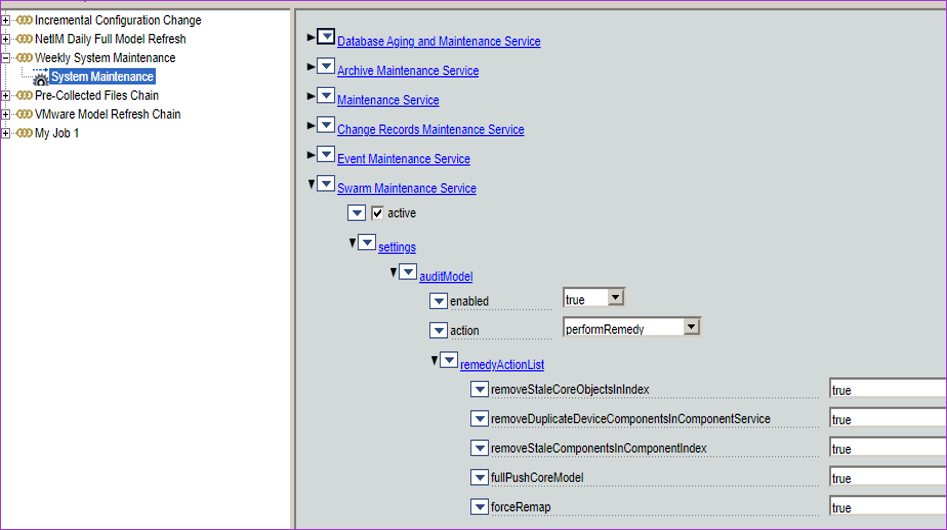This screenshot has width=947, height=530.
Task: Toggle the active checkbox under Swarm Maintenance
Action: [x=377, y=213]
